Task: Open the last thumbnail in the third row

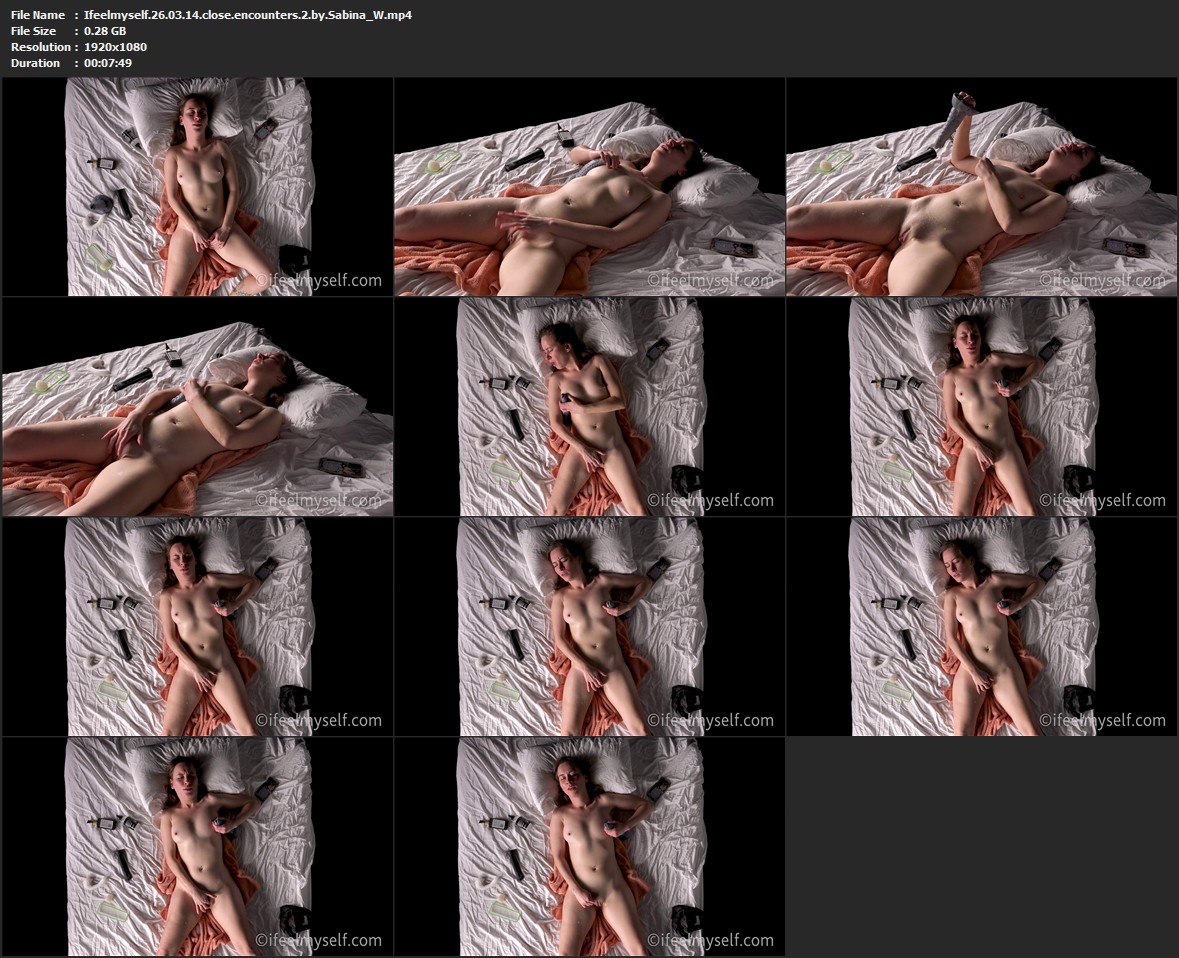Action: point(981,627)
